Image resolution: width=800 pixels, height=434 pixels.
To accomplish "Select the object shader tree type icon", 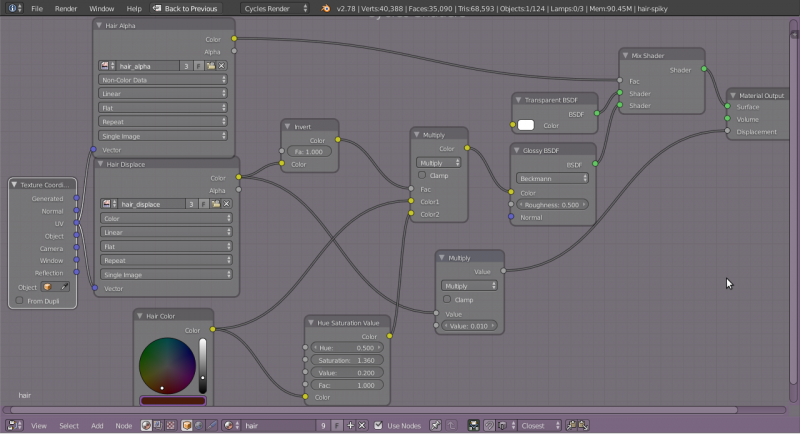I will pos(187,425).
